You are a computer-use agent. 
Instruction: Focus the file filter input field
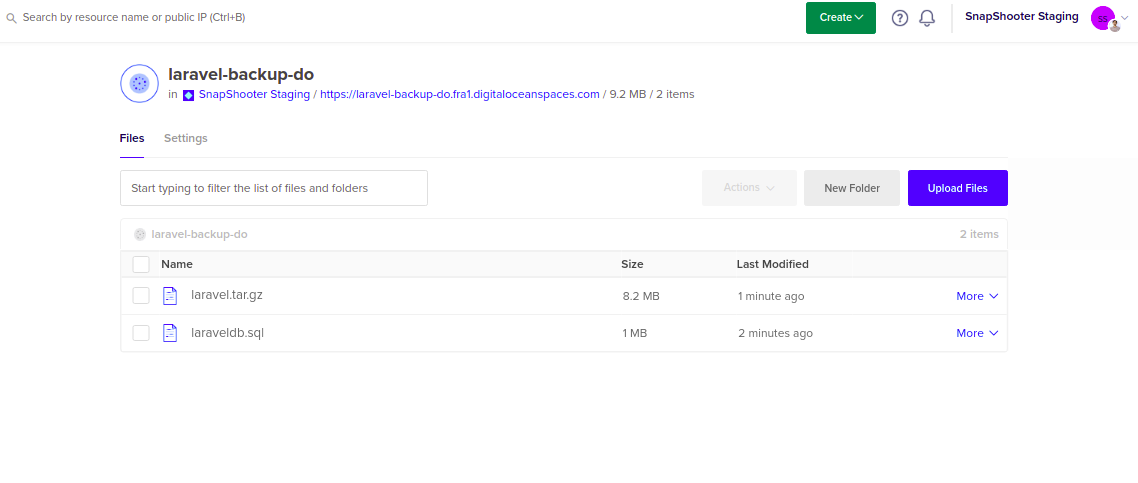click(x=274, y=188)
